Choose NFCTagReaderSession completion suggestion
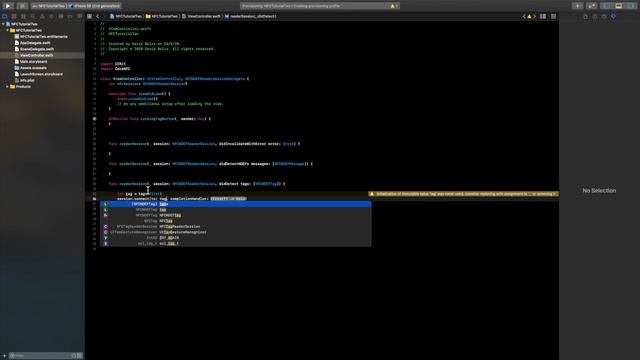Screen dimensions: 640x360 click(x=236, y=227)
